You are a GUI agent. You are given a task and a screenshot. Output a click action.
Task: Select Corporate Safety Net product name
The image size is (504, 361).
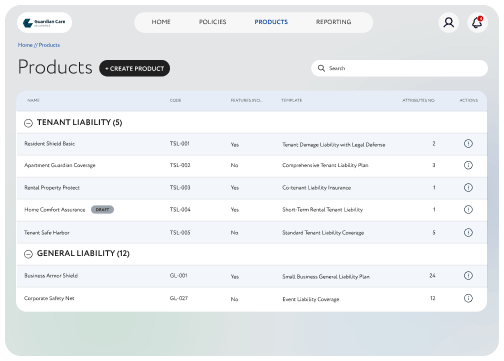point(49,298)
